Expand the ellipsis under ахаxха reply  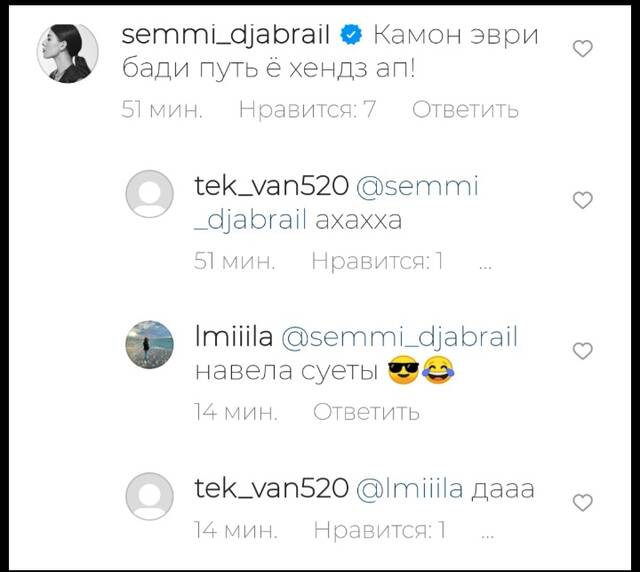[x=485, y=267]
